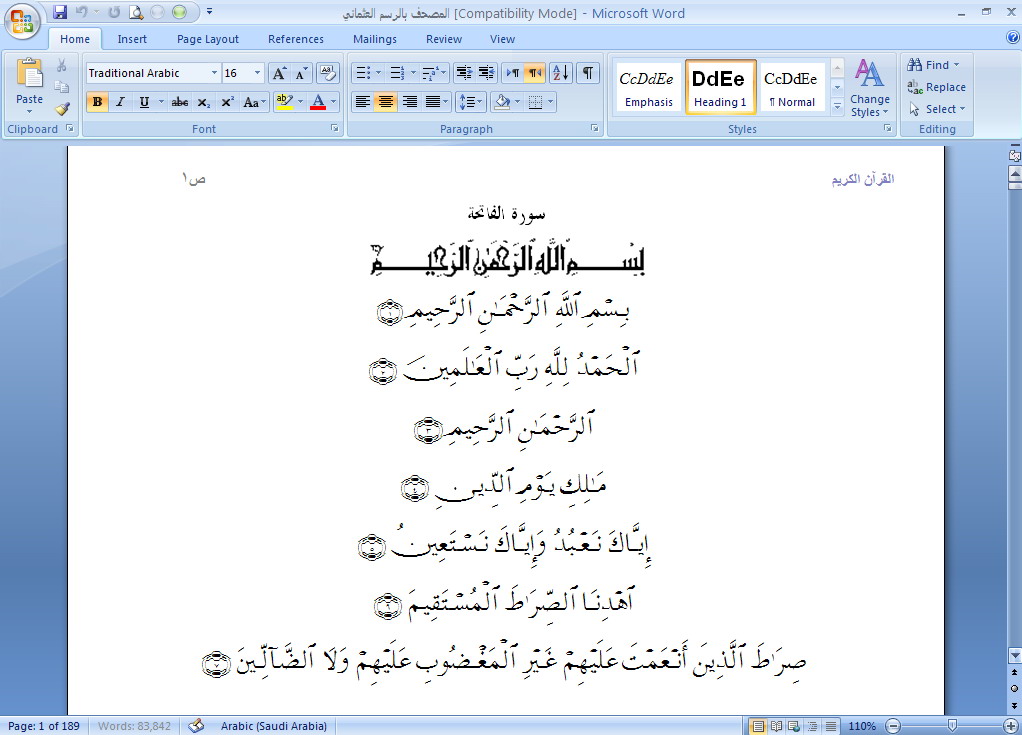Screen dimensions: 1022x735
Task: Grow the font size
Action: (279, 73)
